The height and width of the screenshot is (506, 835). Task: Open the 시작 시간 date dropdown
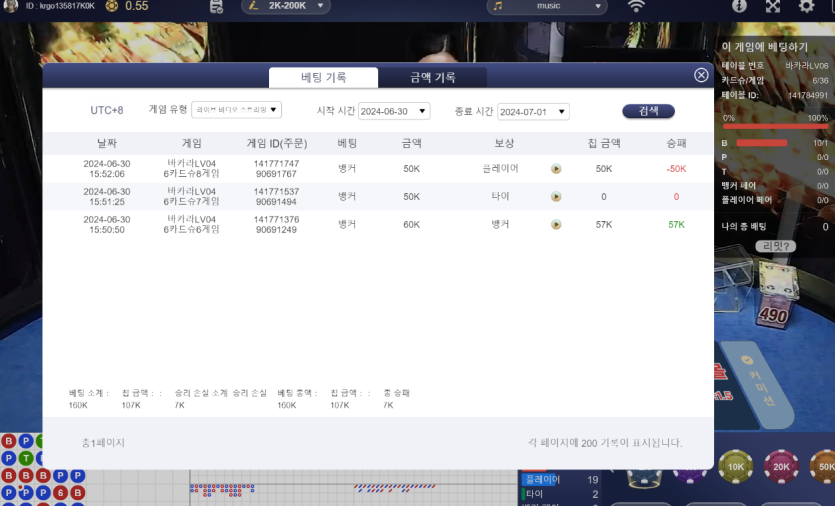394,111
